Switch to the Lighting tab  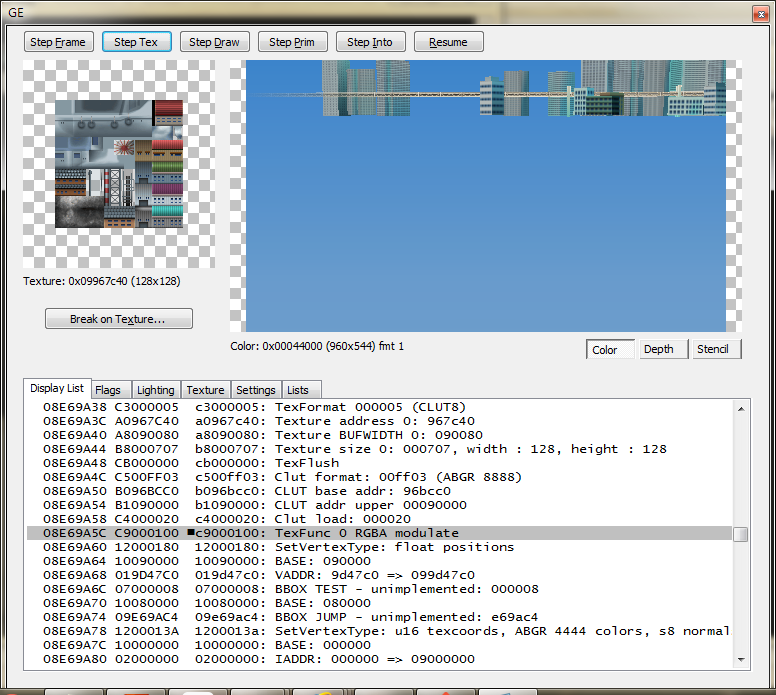(x=155, y=390)
